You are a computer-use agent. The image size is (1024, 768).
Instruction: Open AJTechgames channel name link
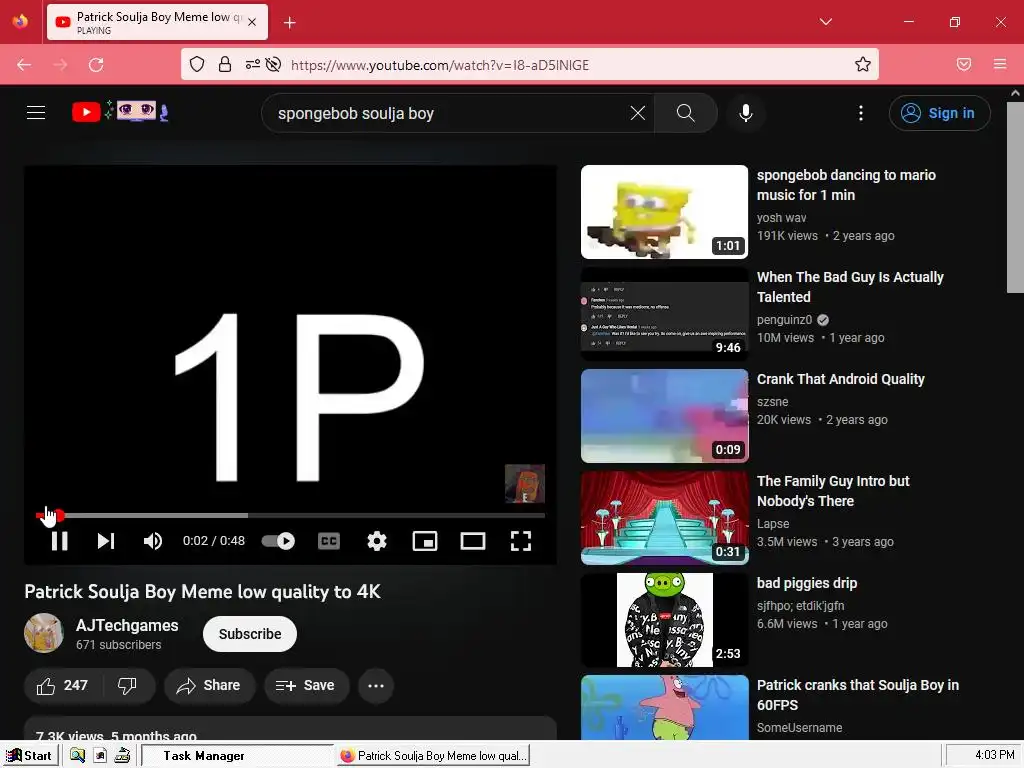click(x=127, y=625)
